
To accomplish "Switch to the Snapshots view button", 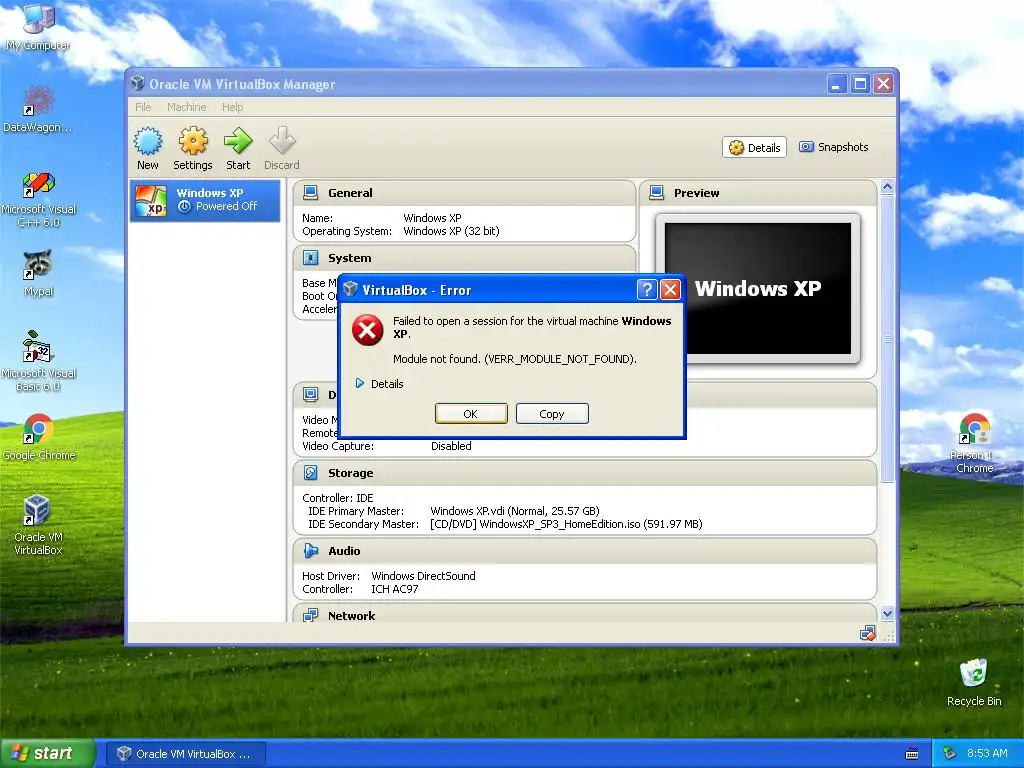I will click(x=834, y=147).
